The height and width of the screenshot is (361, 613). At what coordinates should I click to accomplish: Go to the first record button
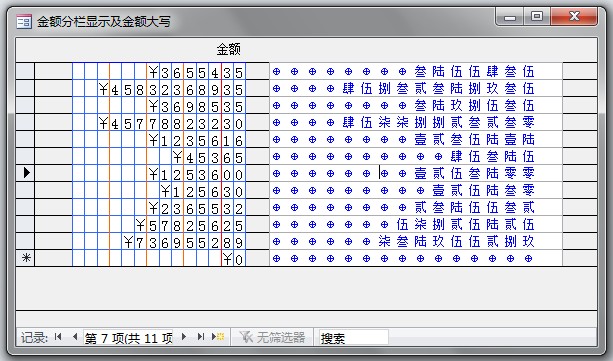pyautogui.click(x=58, y=337)
